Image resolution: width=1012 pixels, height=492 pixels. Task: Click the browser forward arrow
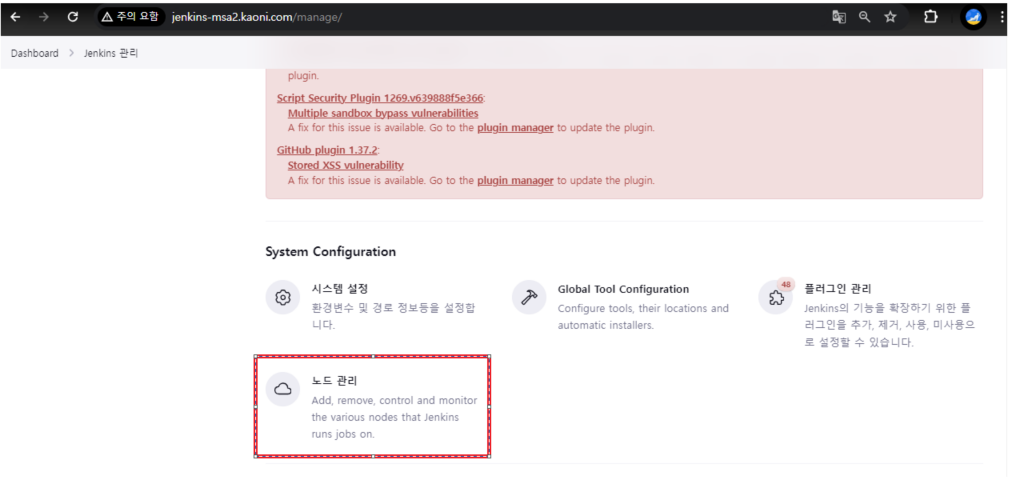[44, 17]
